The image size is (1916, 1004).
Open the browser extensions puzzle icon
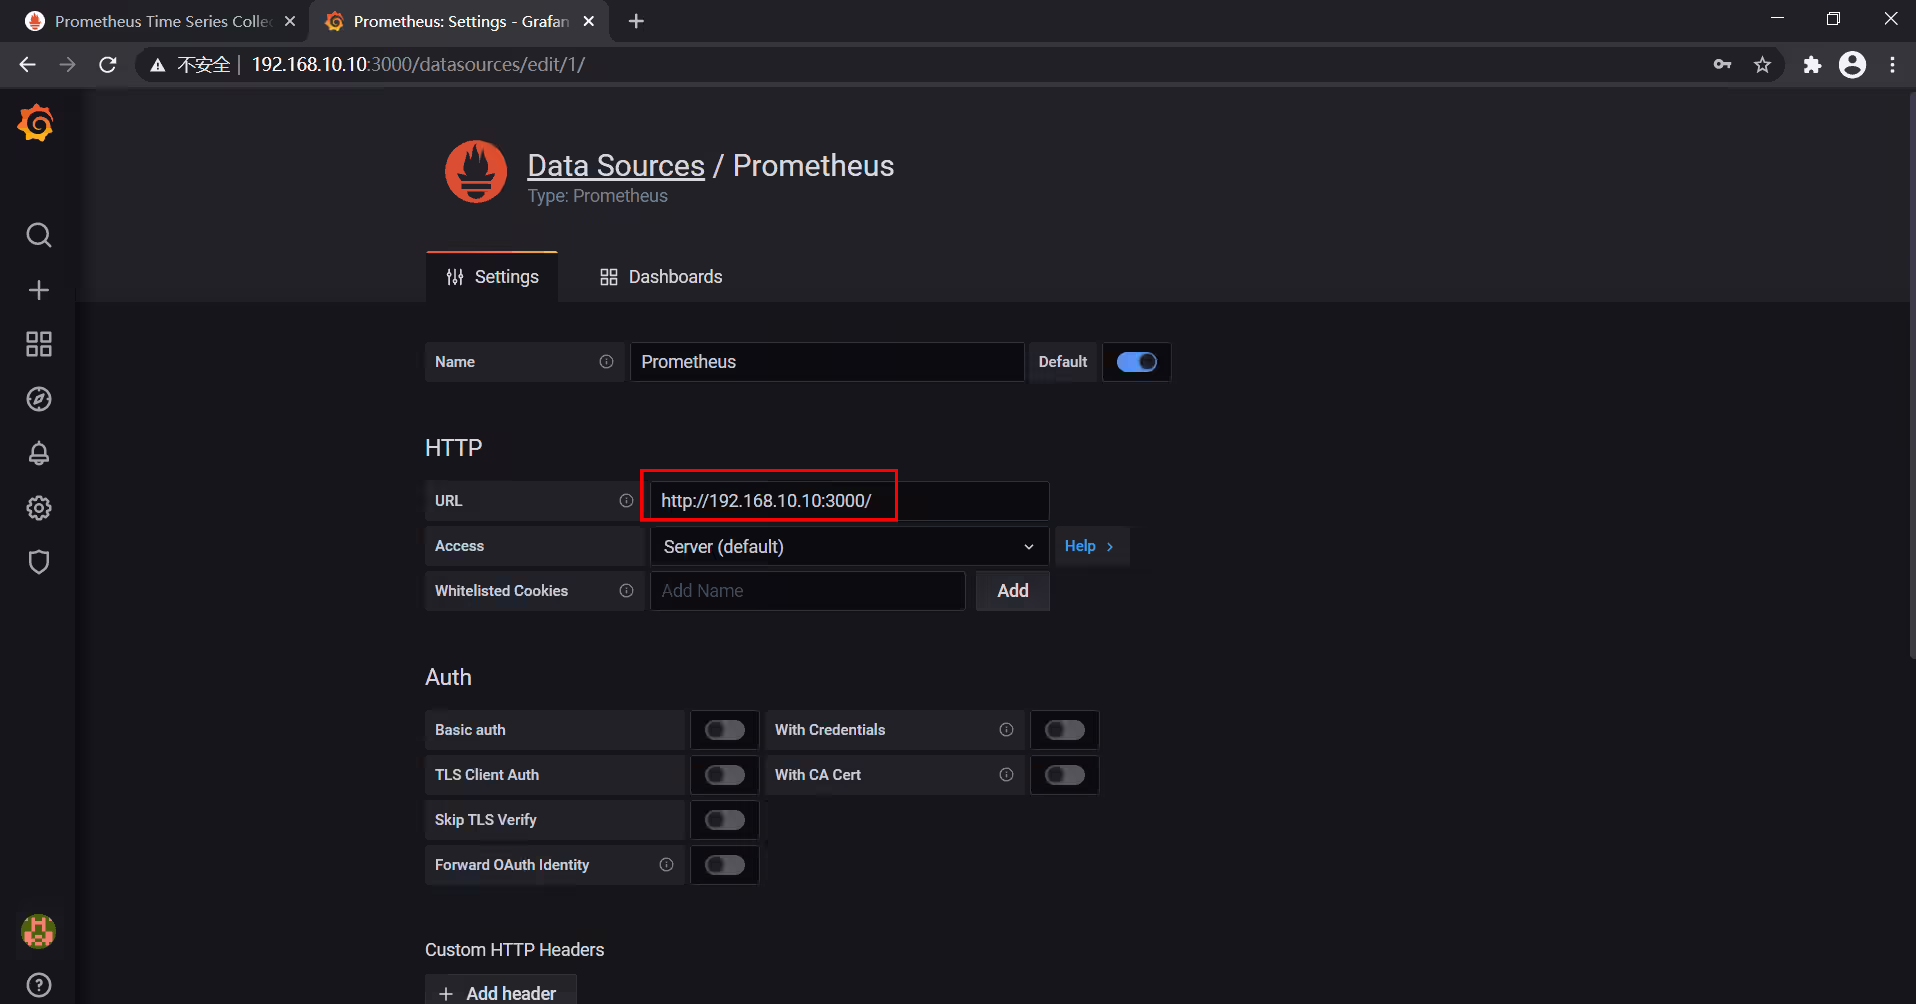[1812, 65]
